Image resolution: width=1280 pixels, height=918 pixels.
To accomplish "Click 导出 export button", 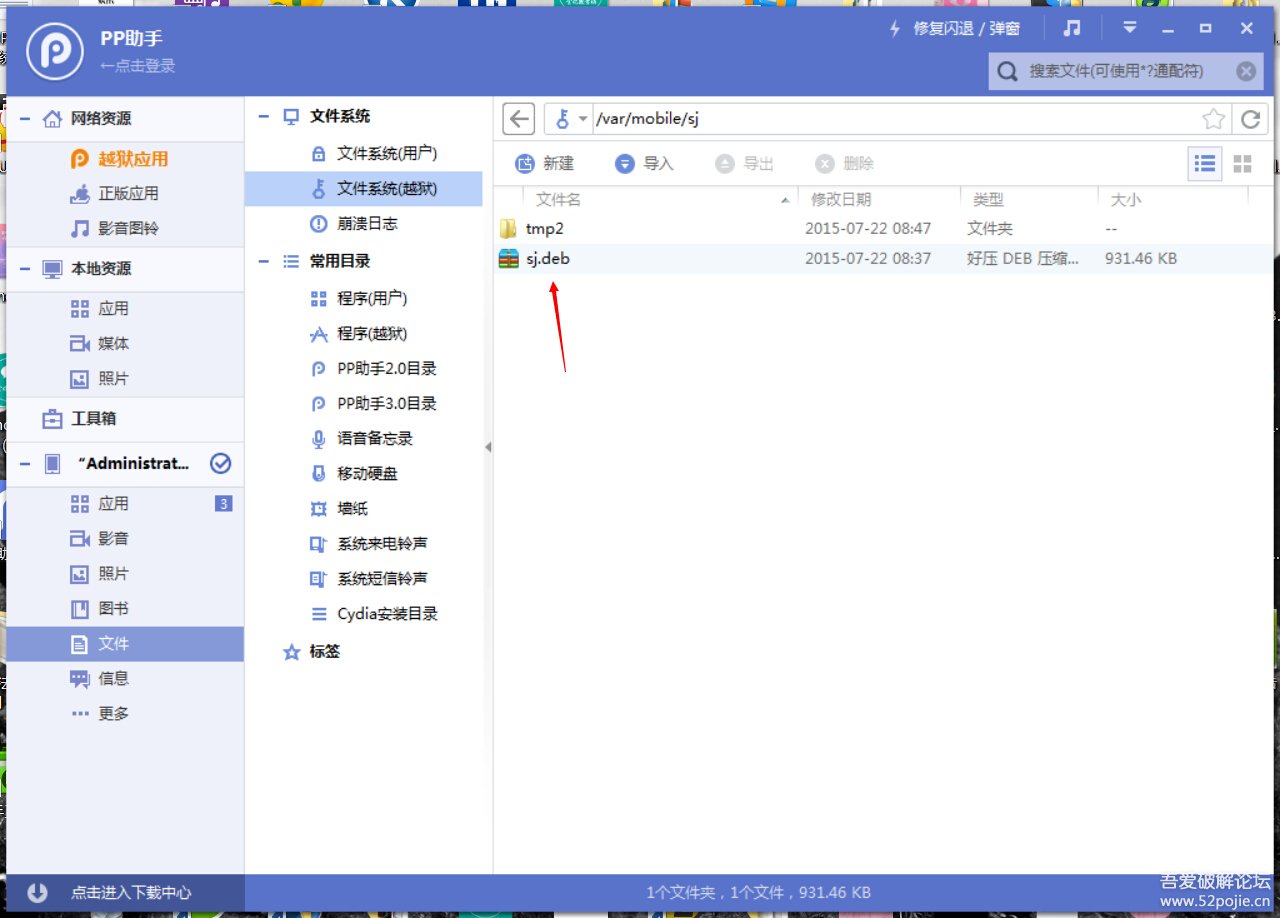I will click(745, 164).
